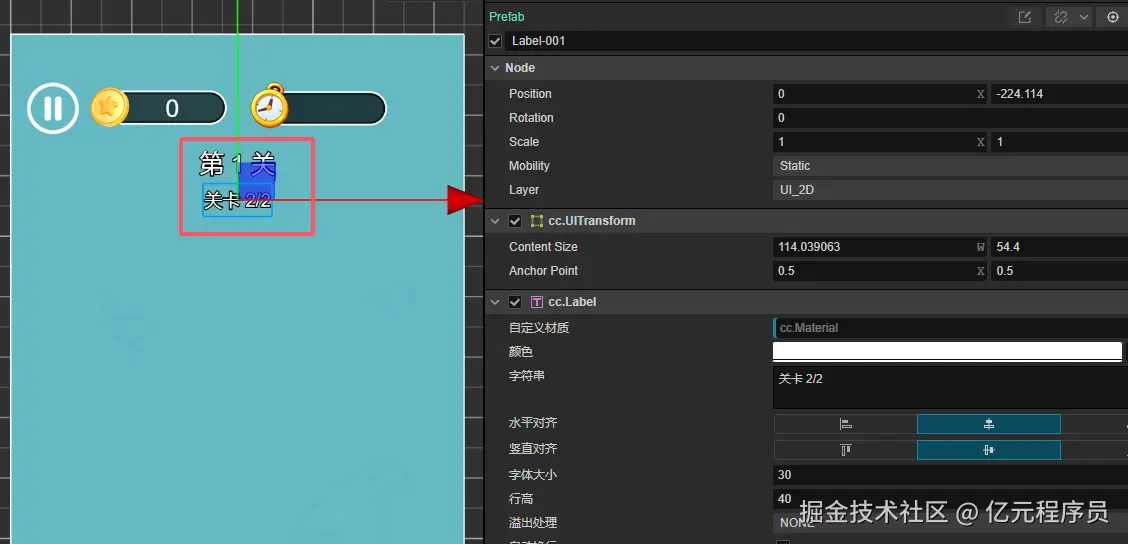This screenshot has width=1128, height=544.
Task: Click the locate prefab target icon
Action: [x=1112, y=17]
